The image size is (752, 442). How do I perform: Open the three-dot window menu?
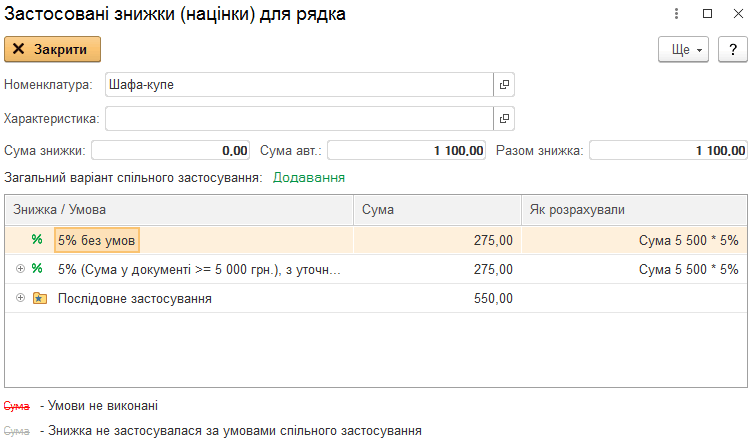tap(676, 13)
